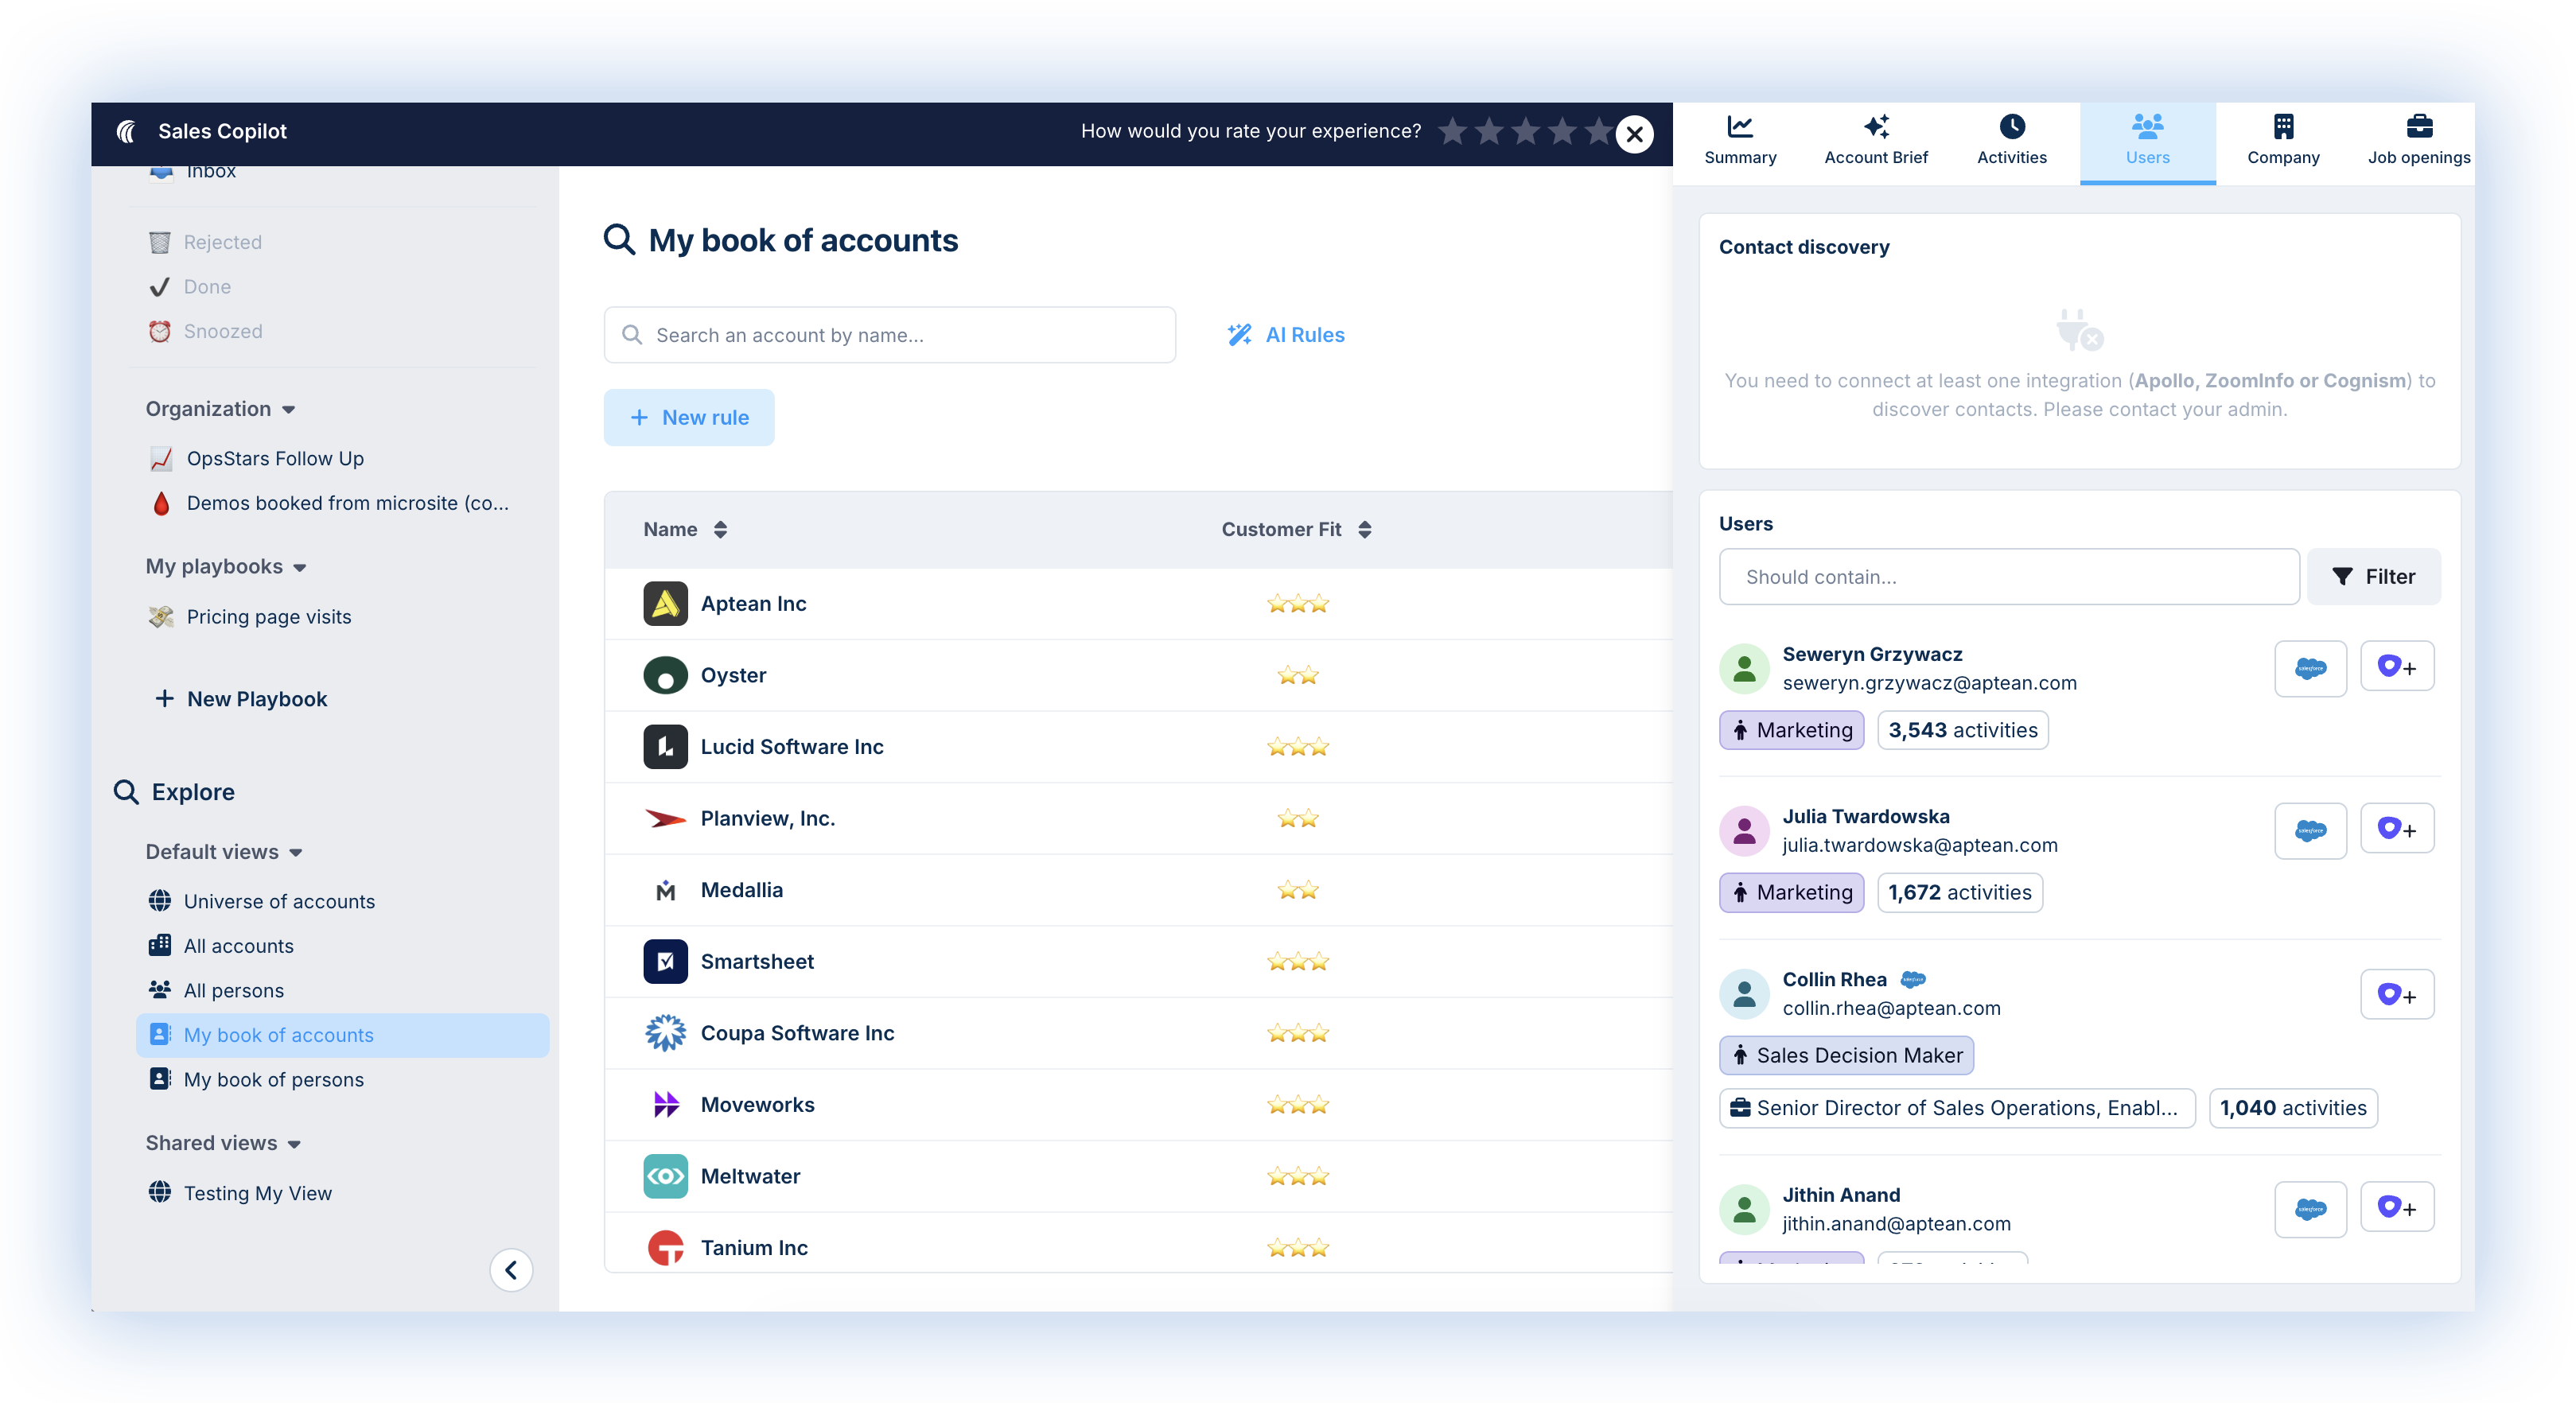
Task: Click add-to-sequence icon next to Collin Rhea
Action: pos(2396,995)
